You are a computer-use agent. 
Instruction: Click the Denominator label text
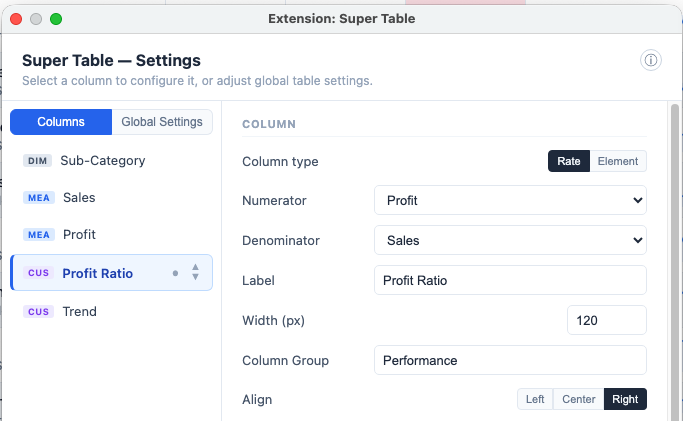click(x=281, y=241)
